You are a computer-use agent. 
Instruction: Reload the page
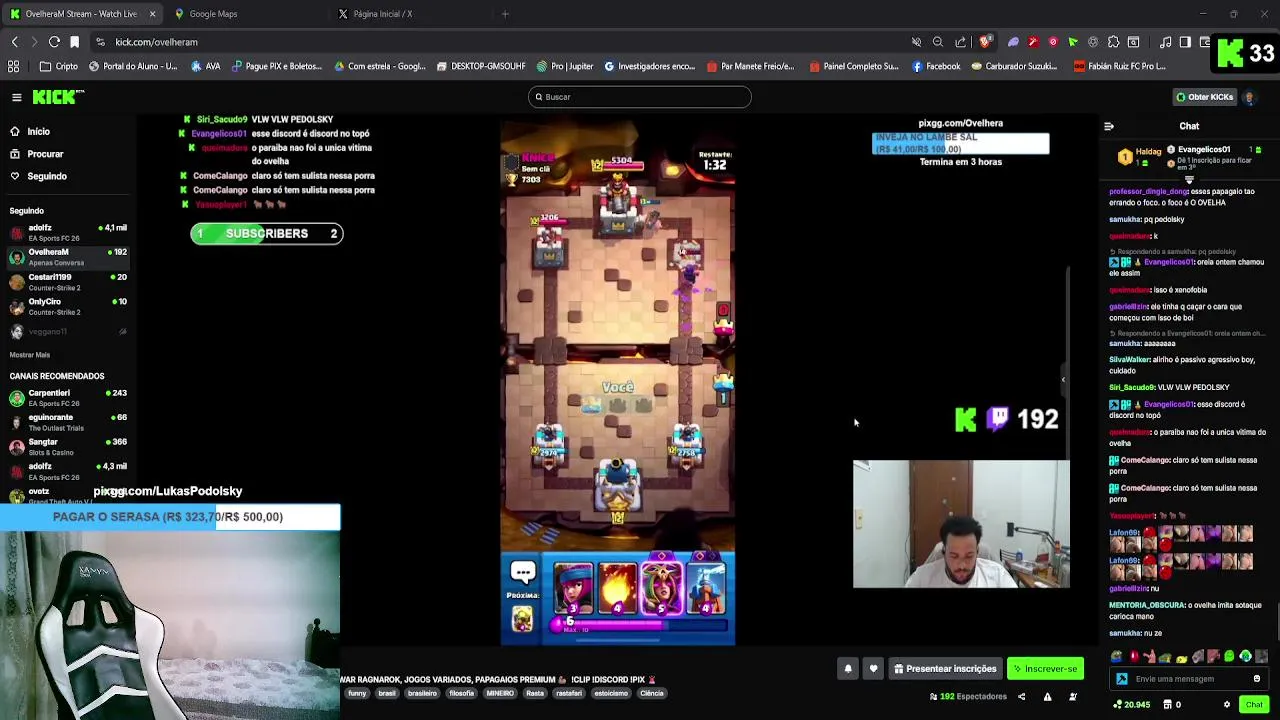(x=54, y=42)
